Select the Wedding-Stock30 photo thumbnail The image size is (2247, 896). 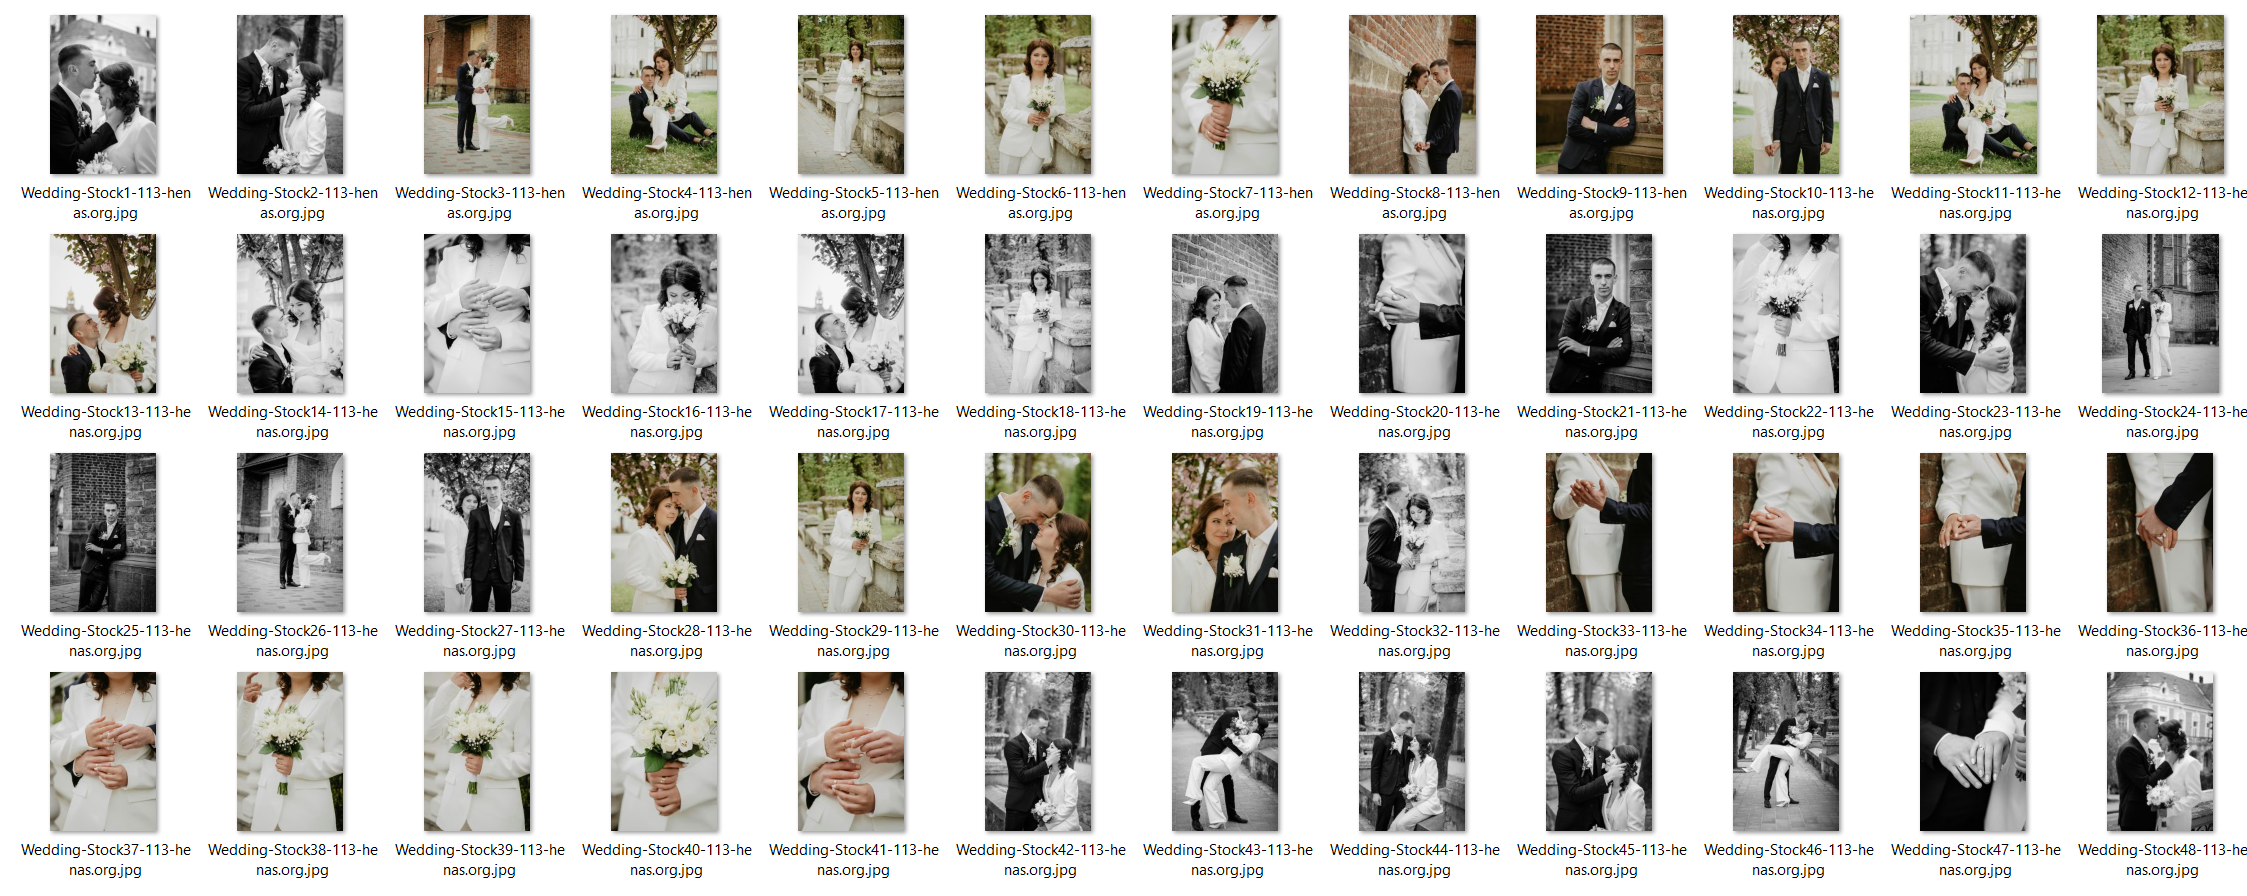point(1039,532)
